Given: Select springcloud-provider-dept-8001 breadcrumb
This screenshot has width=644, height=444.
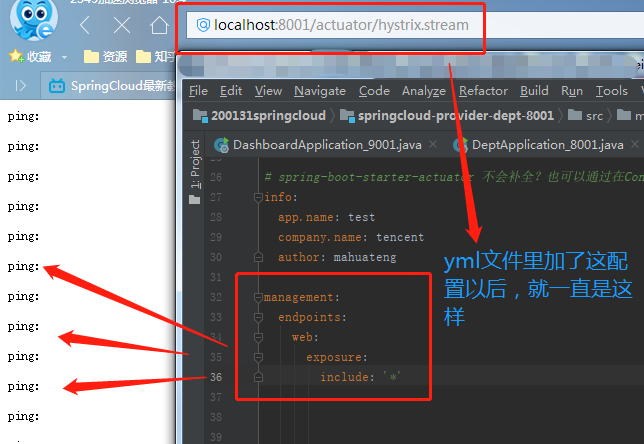Looking at the screenshot, I should click(x=447, y=116).
